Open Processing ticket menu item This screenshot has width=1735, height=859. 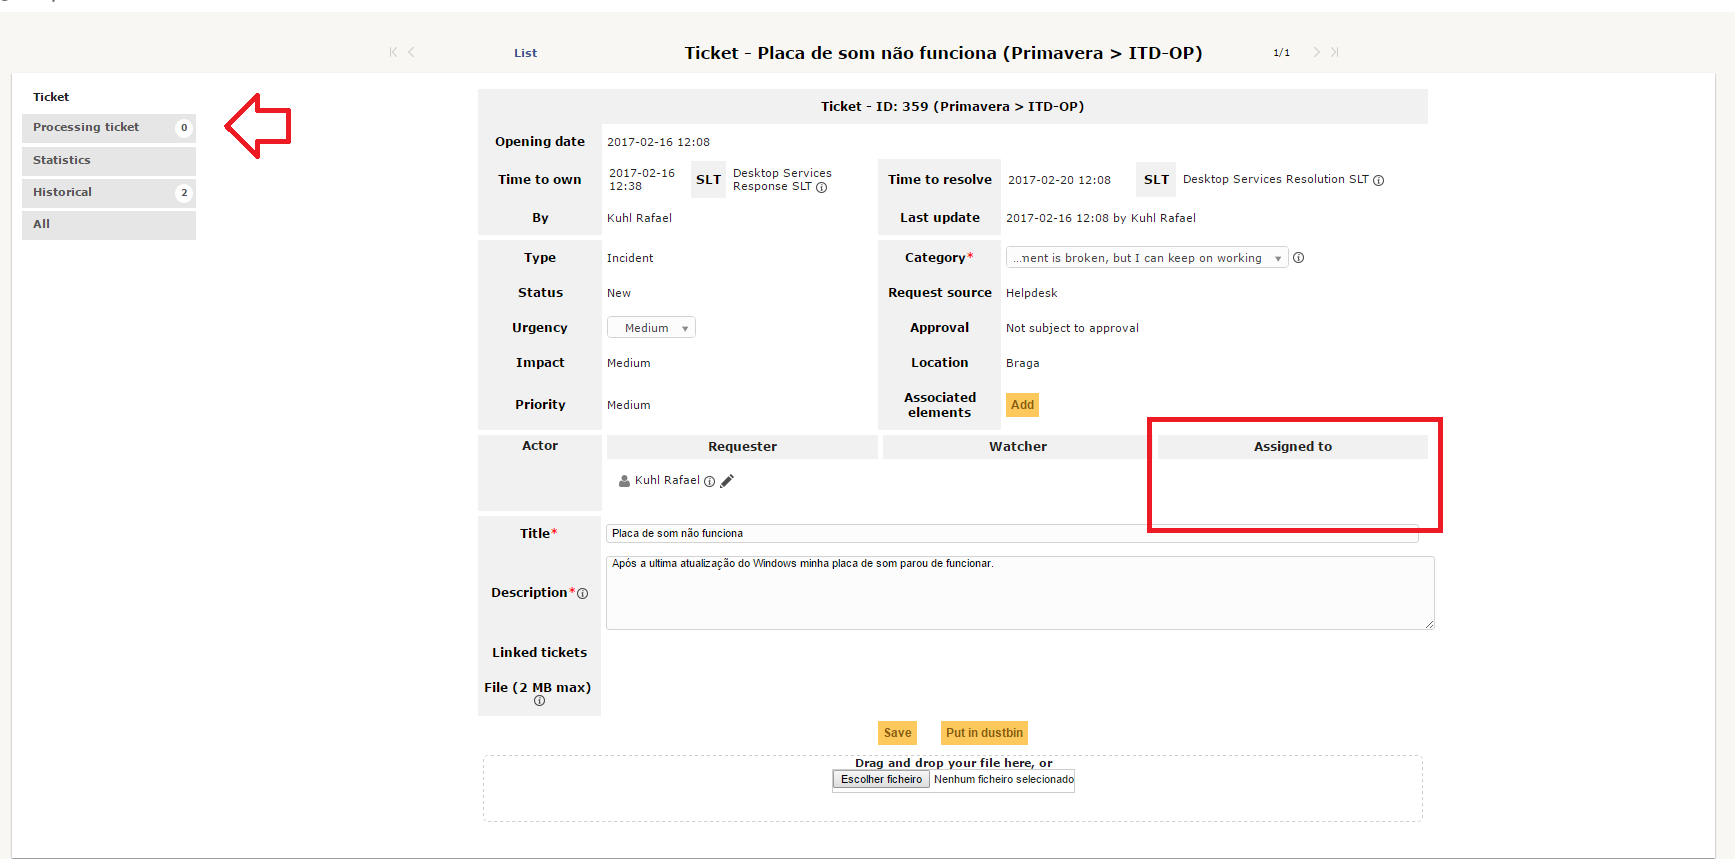tap(109, 128)
